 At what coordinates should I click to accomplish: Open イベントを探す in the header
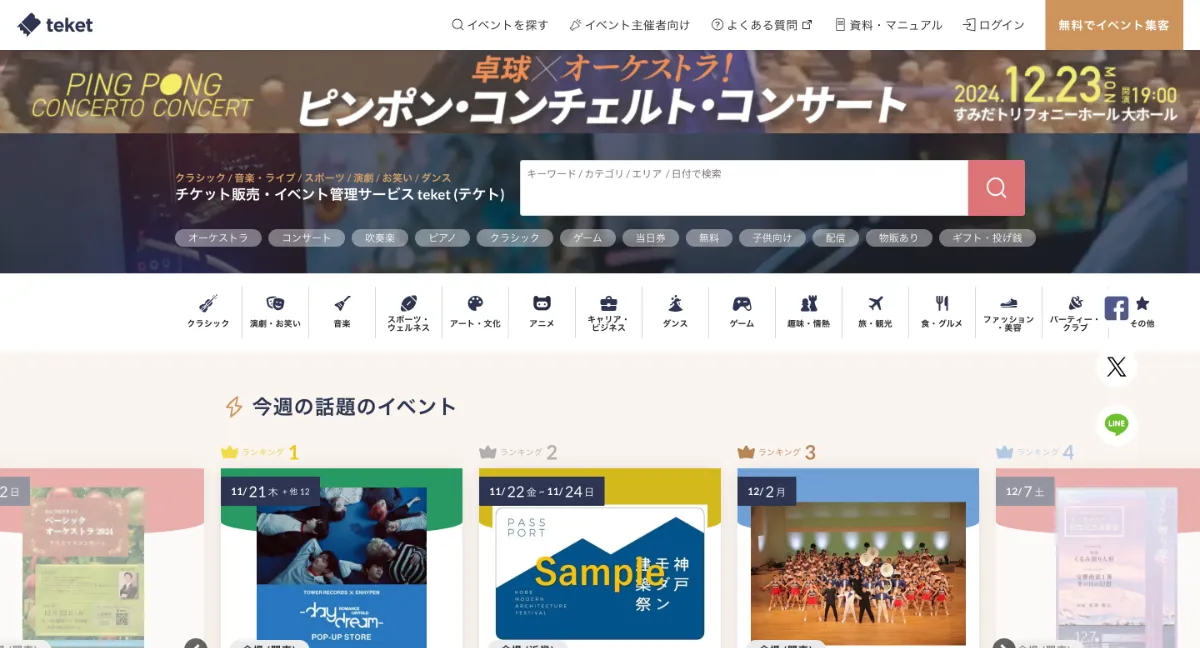point(500,25)
